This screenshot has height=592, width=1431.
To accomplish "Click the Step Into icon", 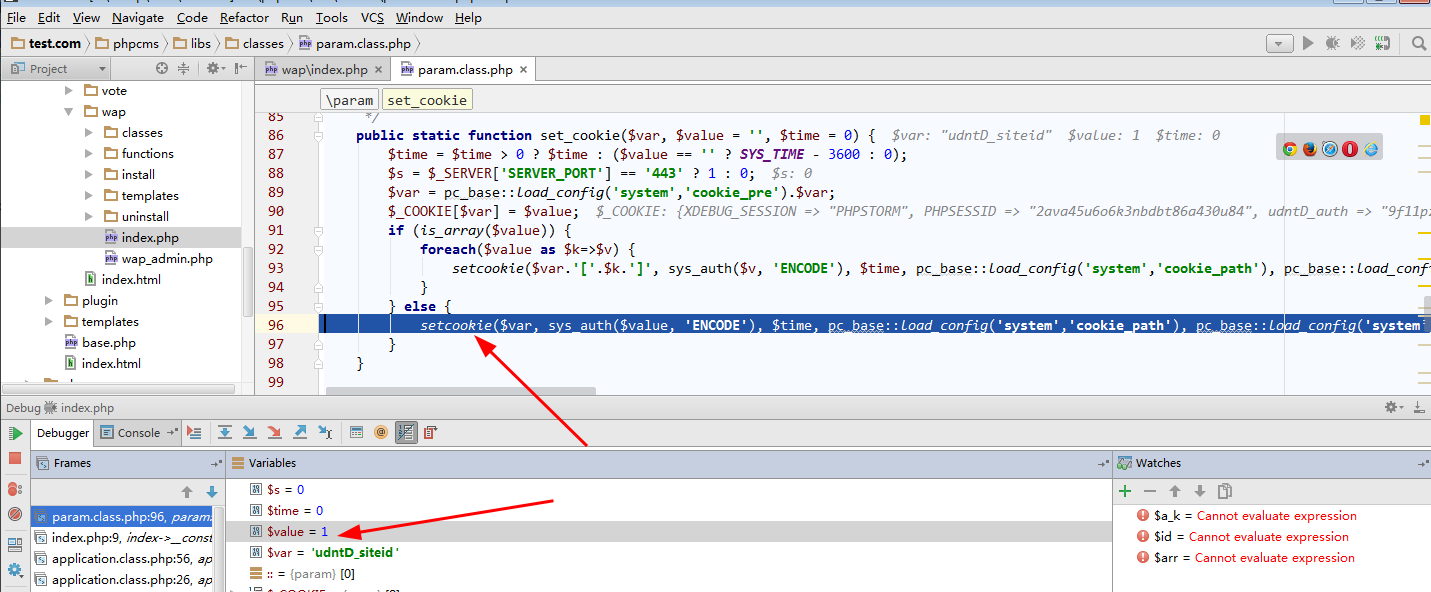I will coord(250,432).
